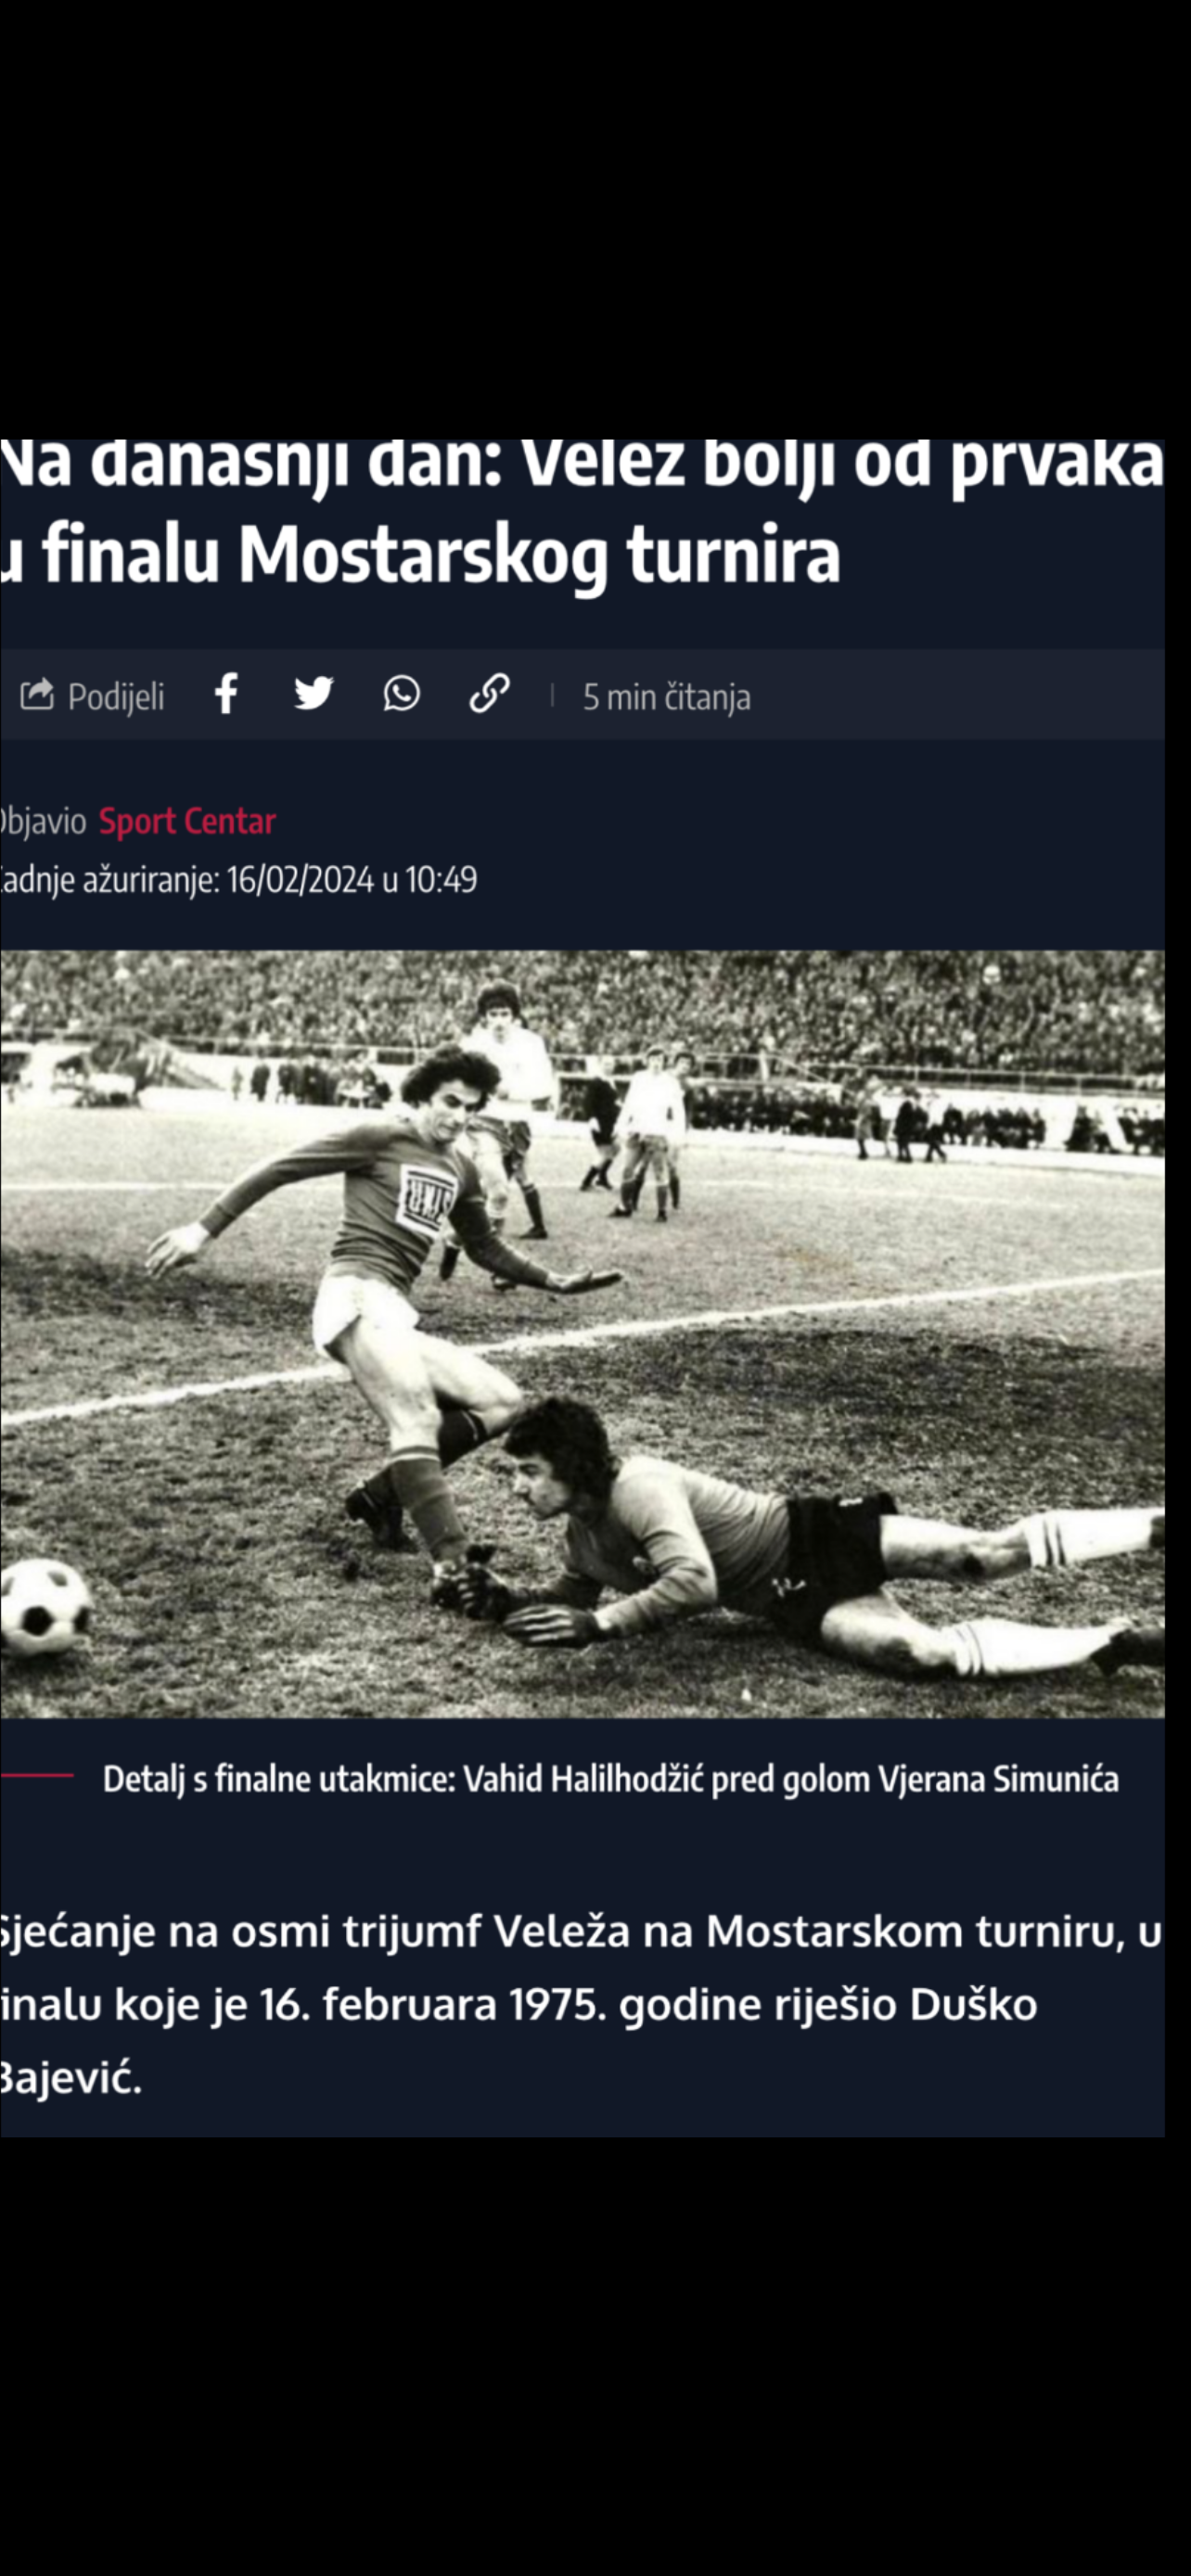Click the Podijeli text label
This screenshot has height=2576, width=1191.
[x=116, y=697]
